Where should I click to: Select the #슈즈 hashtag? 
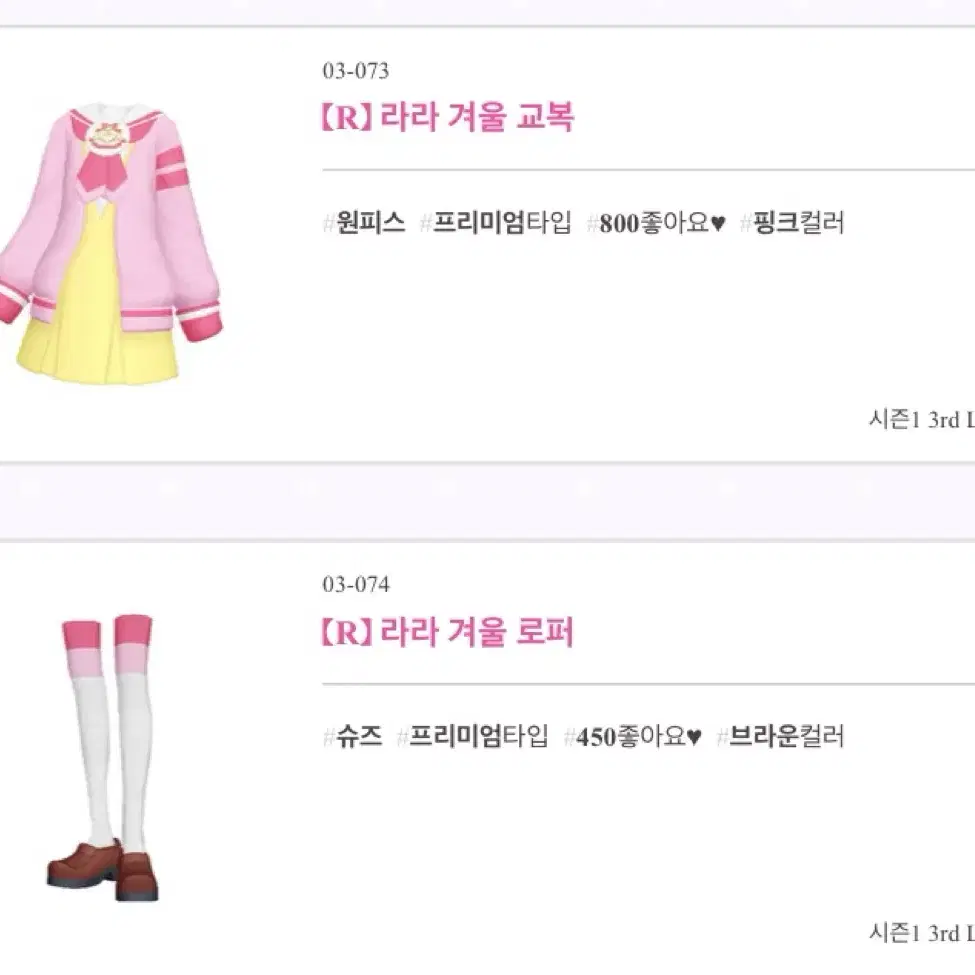[353, 737]
